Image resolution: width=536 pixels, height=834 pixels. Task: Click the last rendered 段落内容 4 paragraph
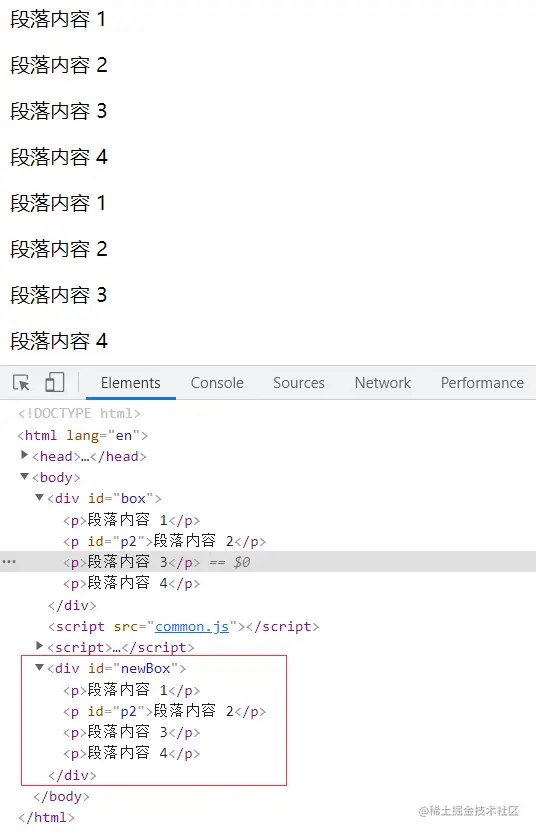58,341
